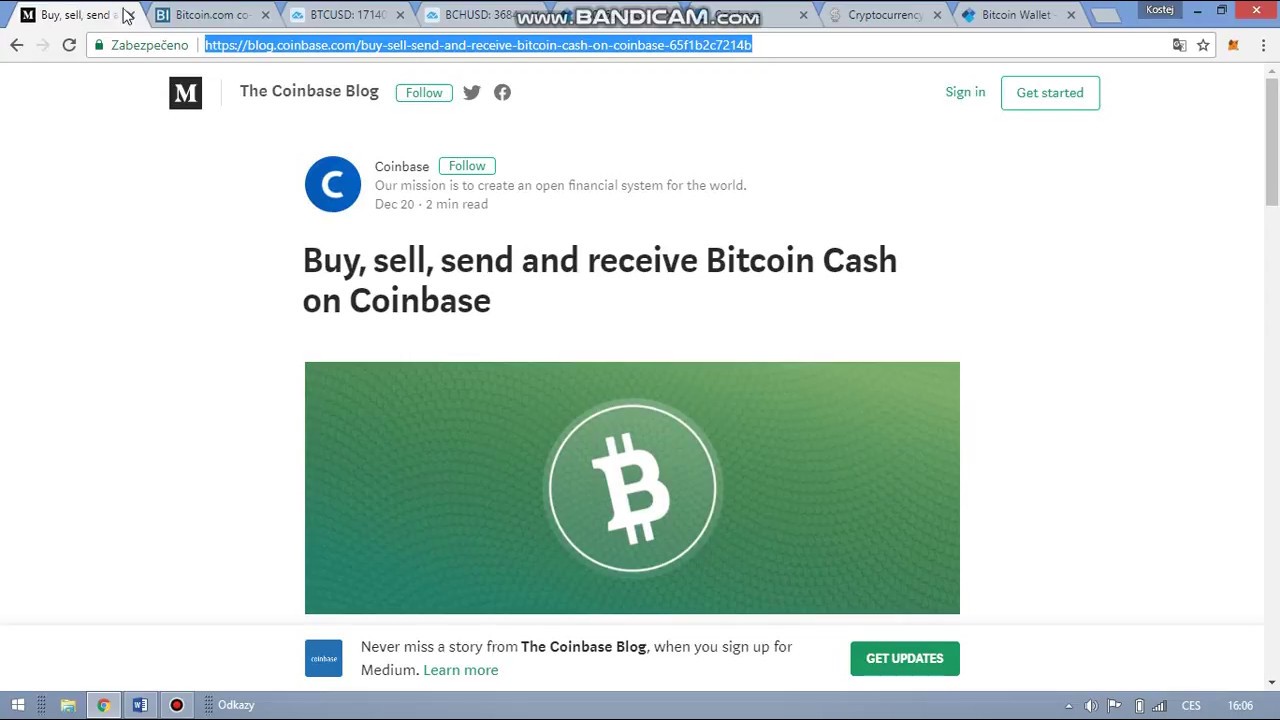This screenshot has width=1280, height=720.
Task: Reload the page with refresh icon
Action: [x=69, y=45]
